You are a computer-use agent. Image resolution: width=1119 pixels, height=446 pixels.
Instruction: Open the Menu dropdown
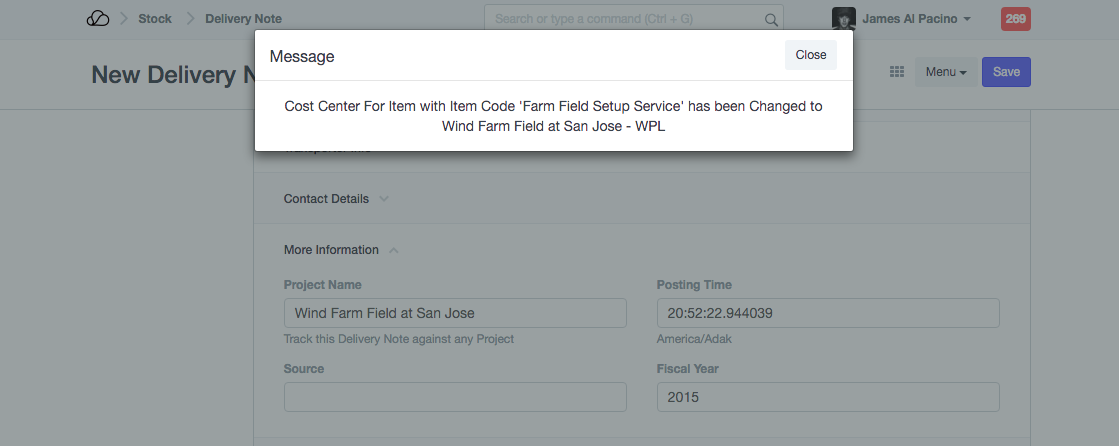[x=945, y=72]
